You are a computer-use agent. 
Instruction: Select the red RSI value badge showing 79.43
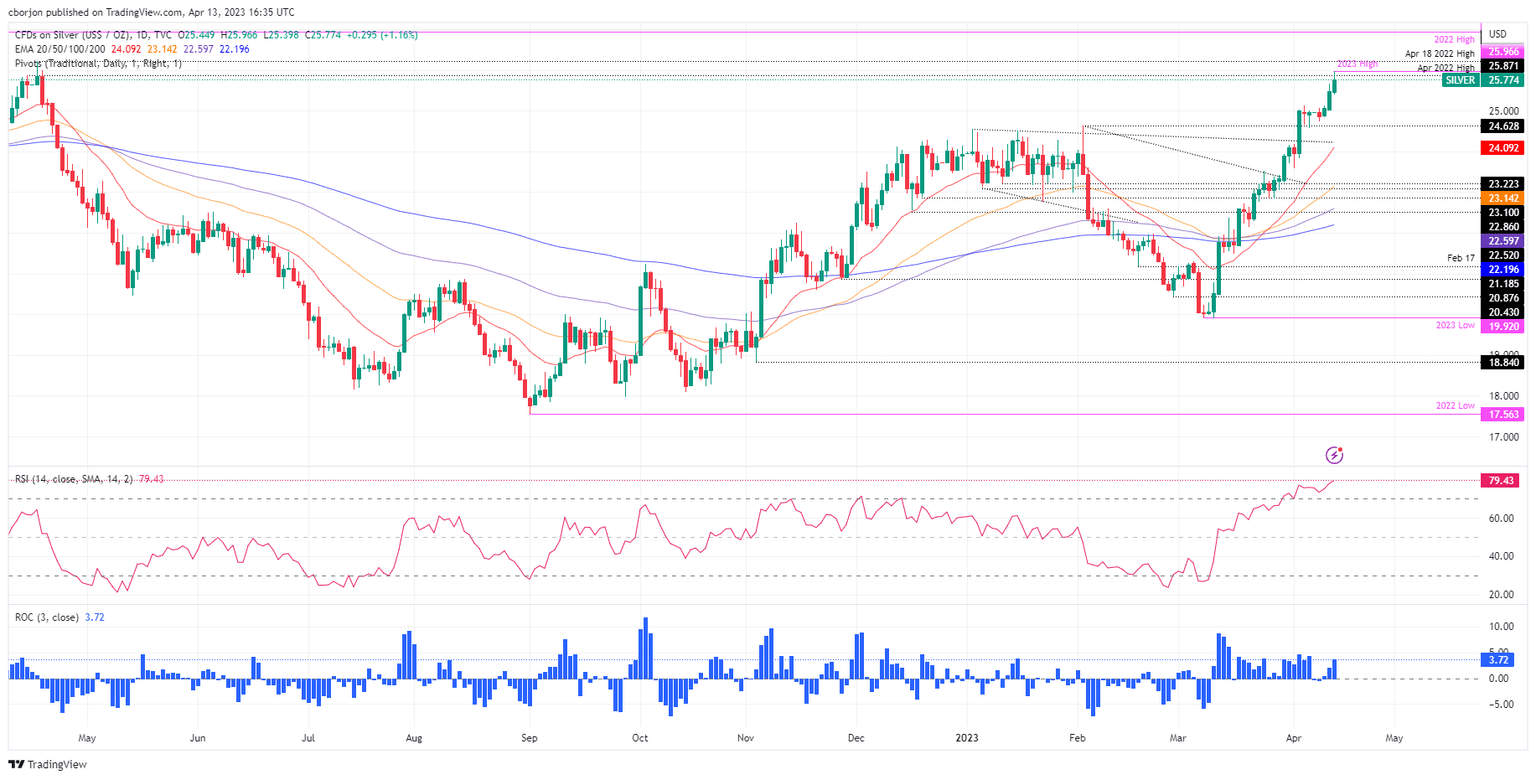[1502, 481]
